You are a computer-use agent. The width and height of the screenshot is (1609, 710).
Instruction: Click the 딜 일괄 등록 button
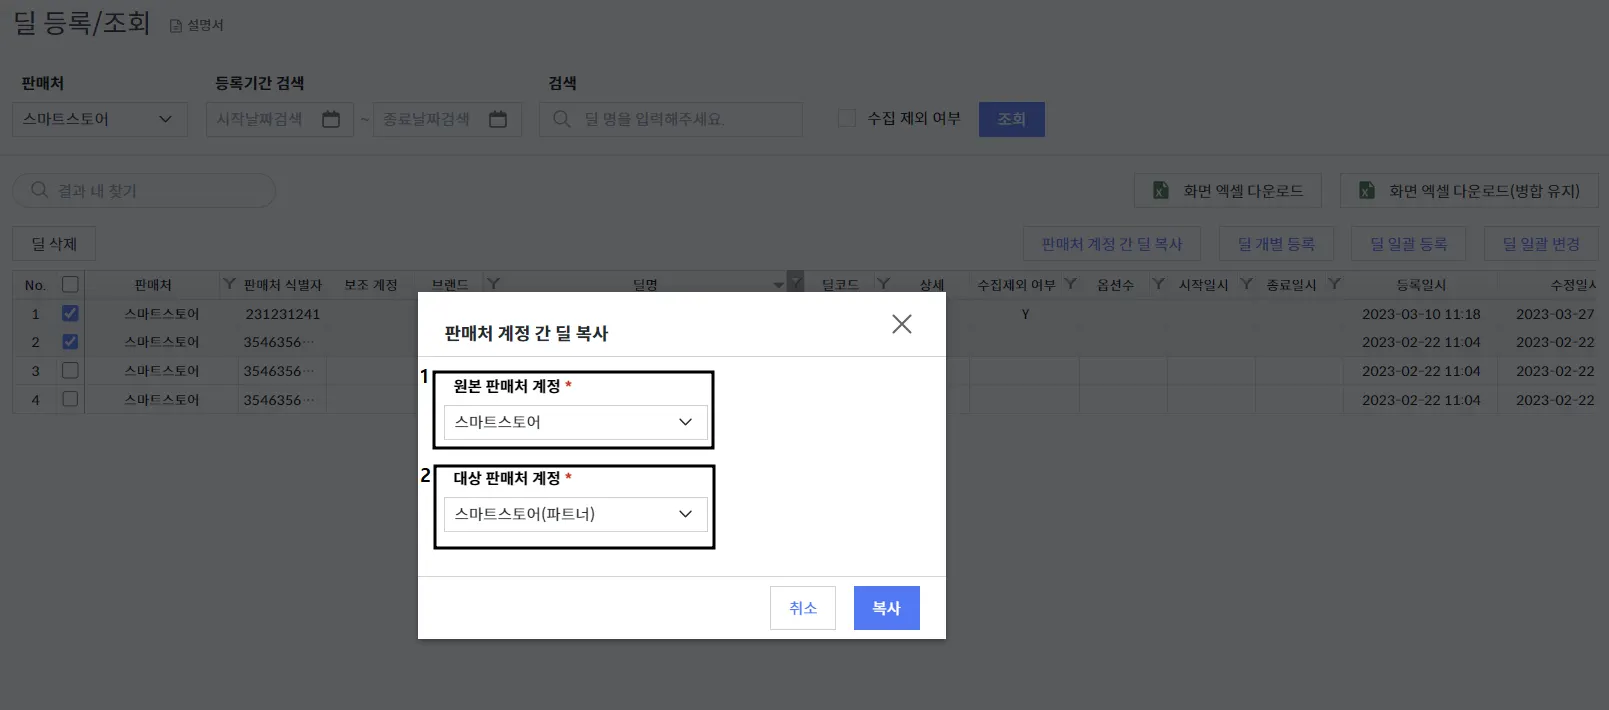[1408, 244]
